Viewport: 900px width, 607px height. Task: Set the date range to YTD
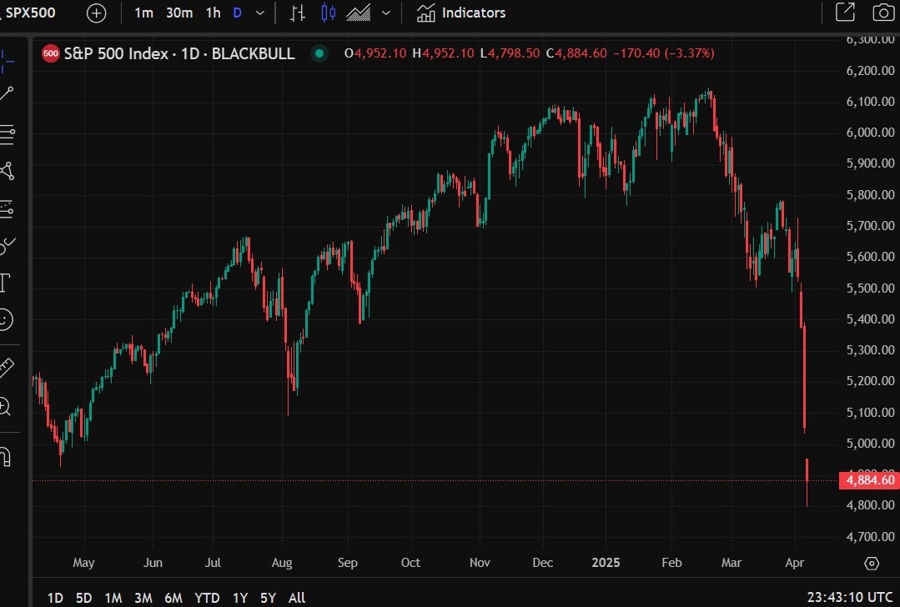[207, 598]
